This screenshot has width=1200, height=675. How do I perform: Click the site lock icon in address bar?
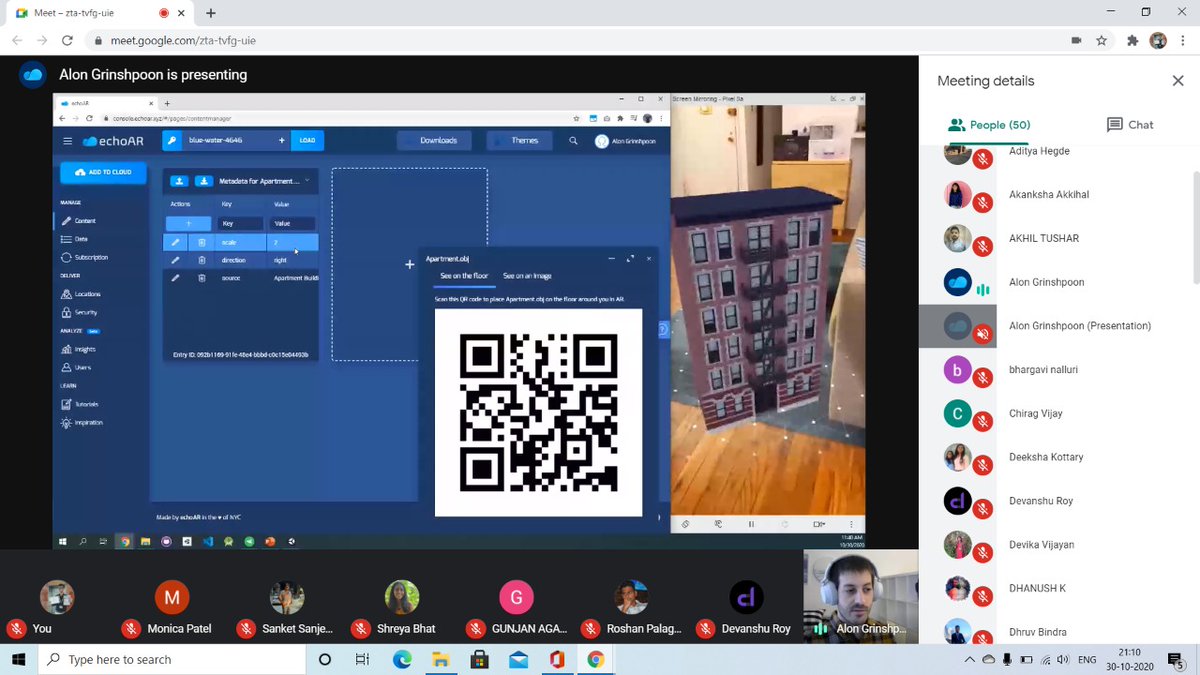click(x=97, y=41)
